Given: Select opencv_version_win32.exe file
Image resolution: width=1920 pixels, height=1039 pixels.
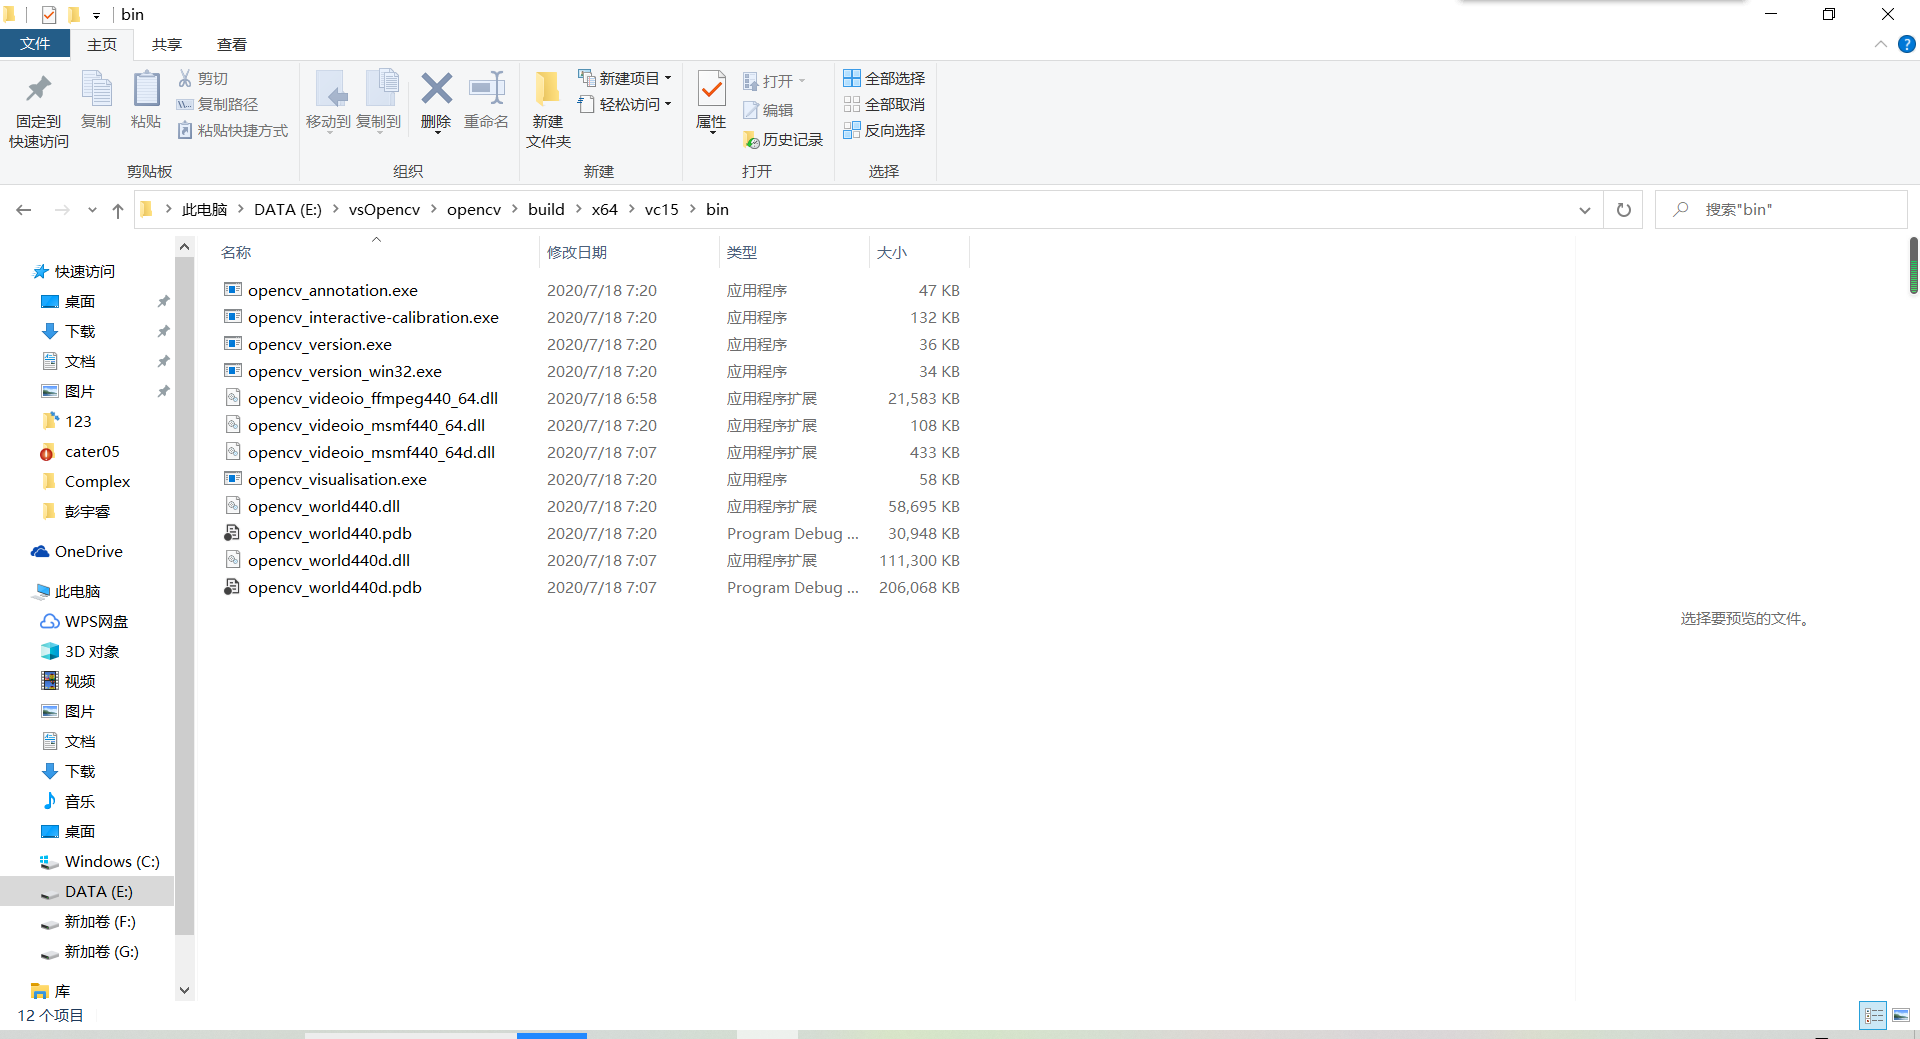Looking at the screenshot, I should tap(345, 371).
